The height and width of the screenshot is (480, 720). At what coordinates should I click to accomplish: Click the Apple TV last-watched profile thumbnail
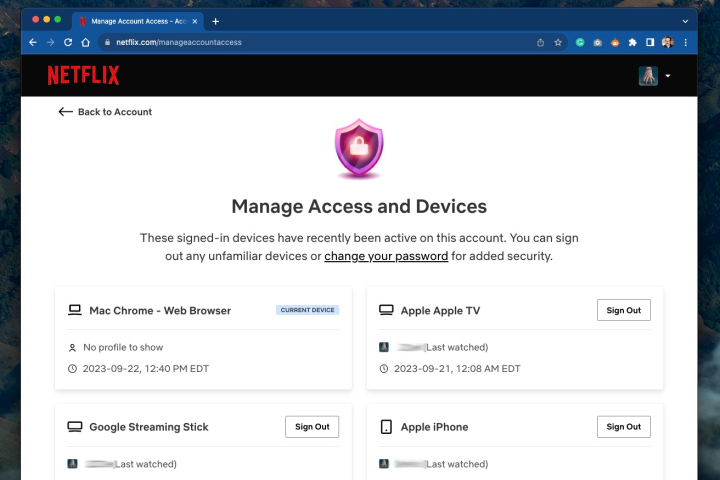(x=384, y=347)
